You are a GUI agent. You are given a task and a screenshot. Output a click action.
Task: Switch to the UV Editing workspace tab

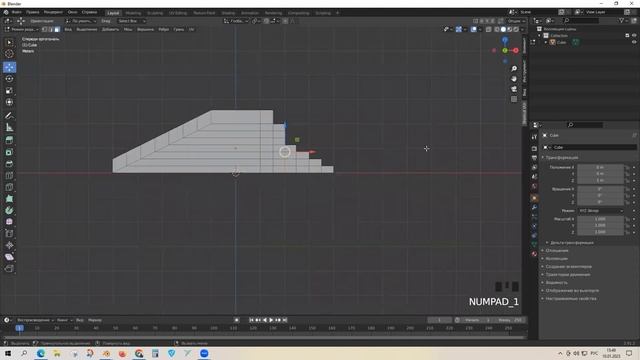(x=178, y=13)
